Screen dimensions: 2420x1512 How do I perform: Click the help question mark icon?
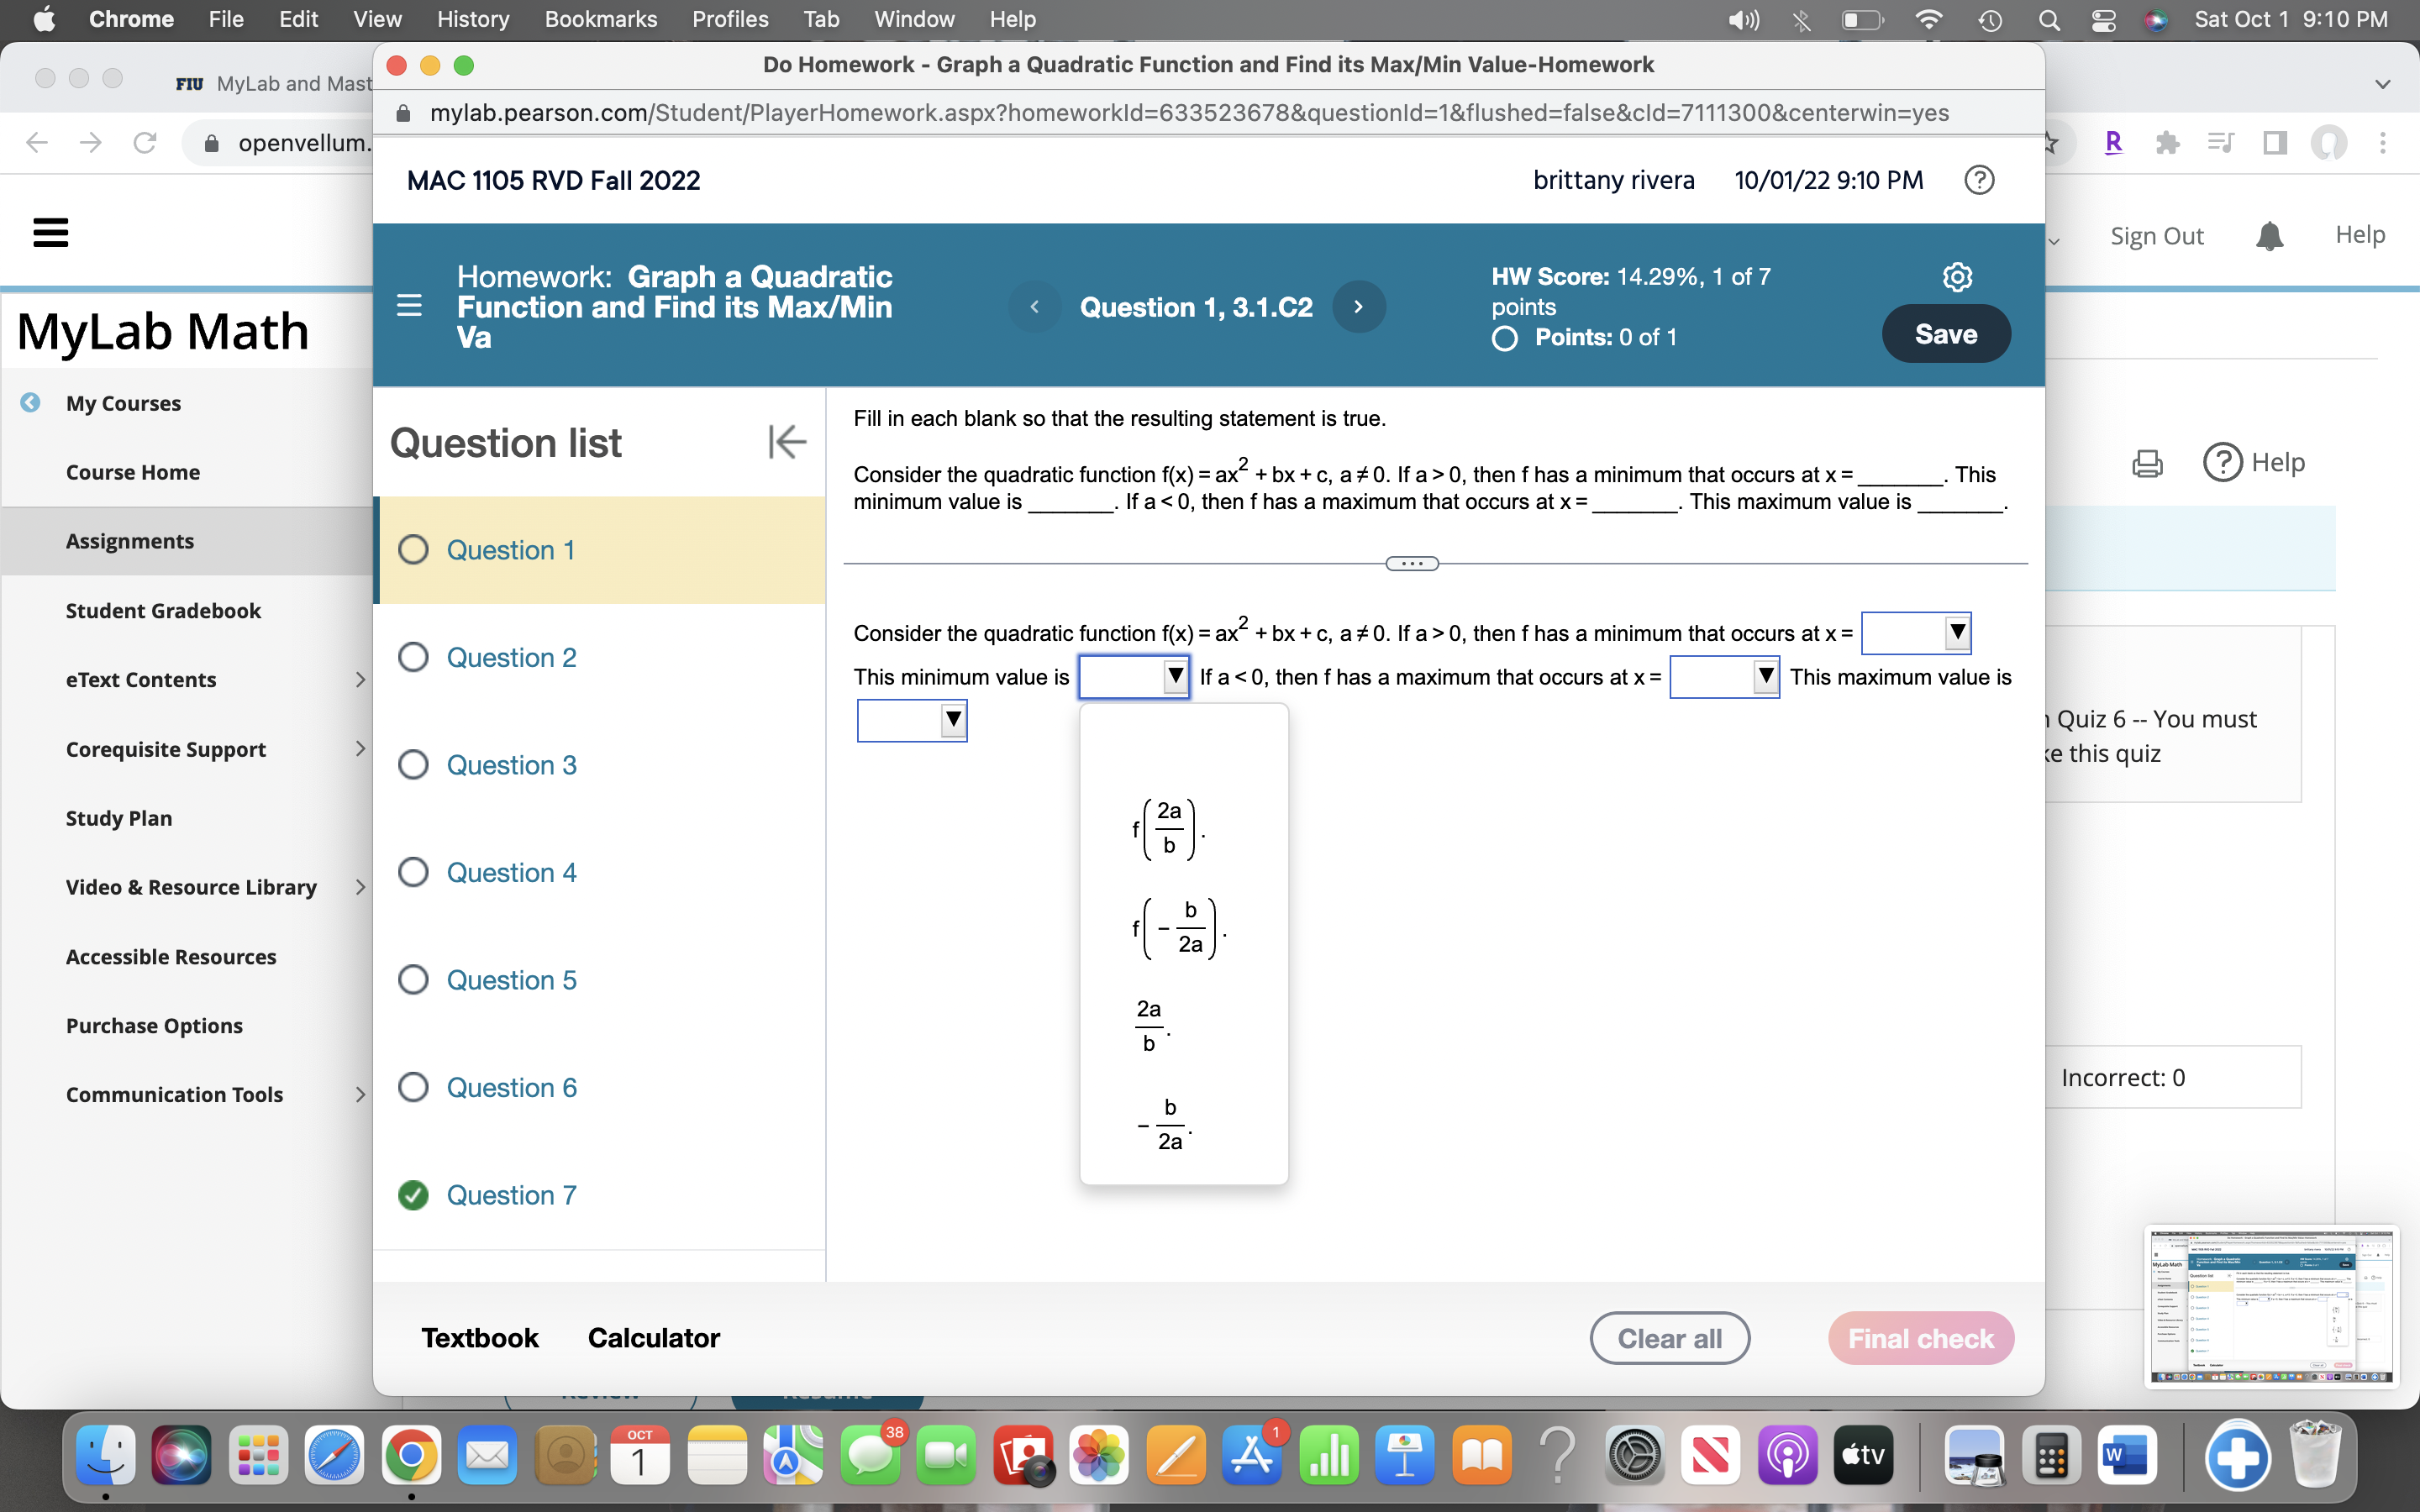coord(1979,180)
